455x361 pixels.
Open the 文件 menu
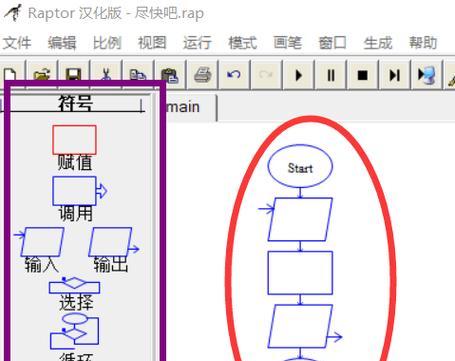pyautogui.click(x=17, y=43)
